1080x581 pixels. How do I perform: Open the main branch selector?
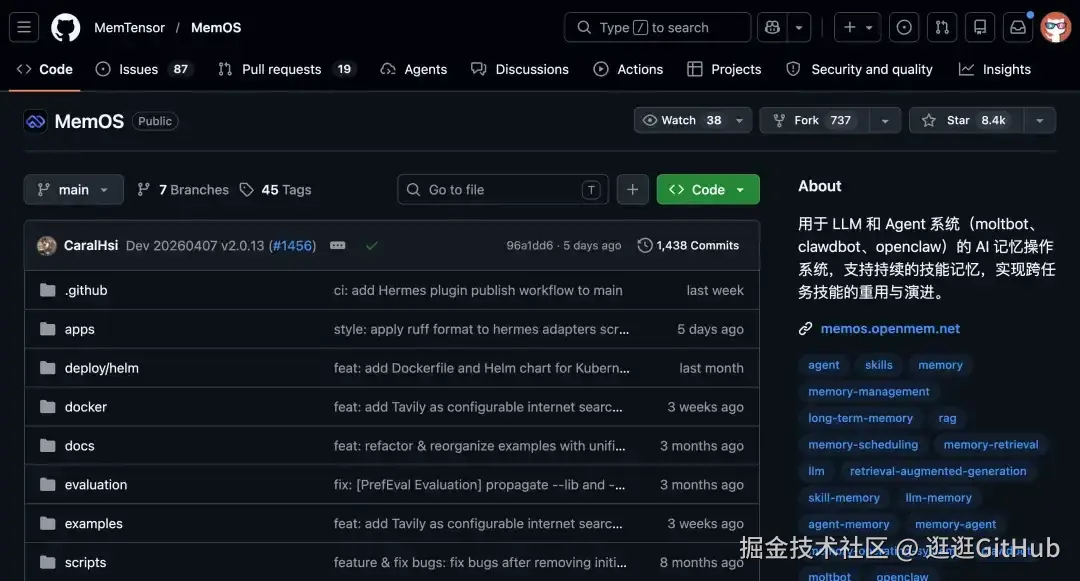pos(74,189)
